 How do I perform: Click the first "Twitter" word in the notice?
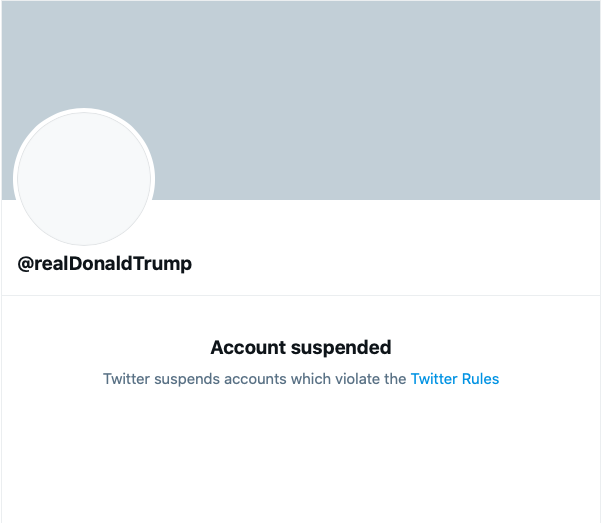[126, 379]
